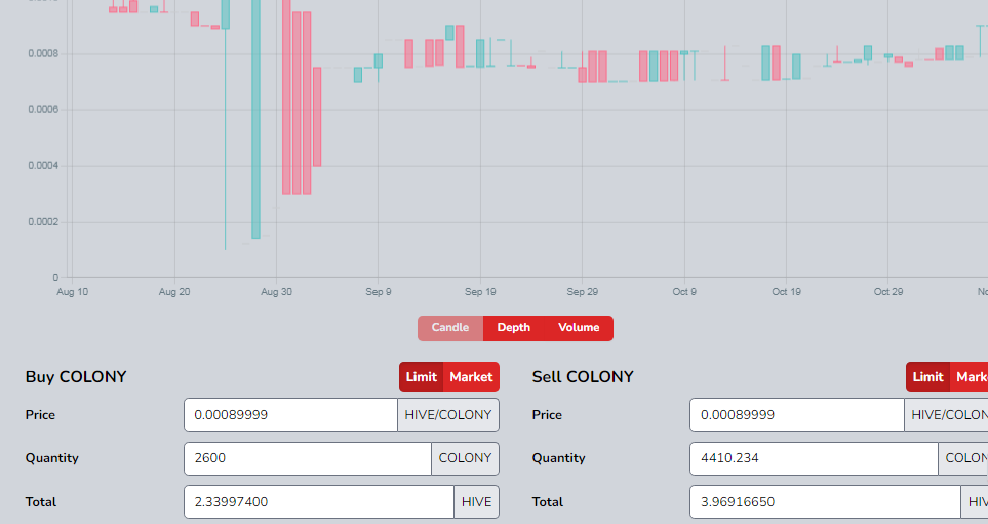Click the Sell Total field showing 3.96916650
Screen dimensions: 988x524
(824, 502)
